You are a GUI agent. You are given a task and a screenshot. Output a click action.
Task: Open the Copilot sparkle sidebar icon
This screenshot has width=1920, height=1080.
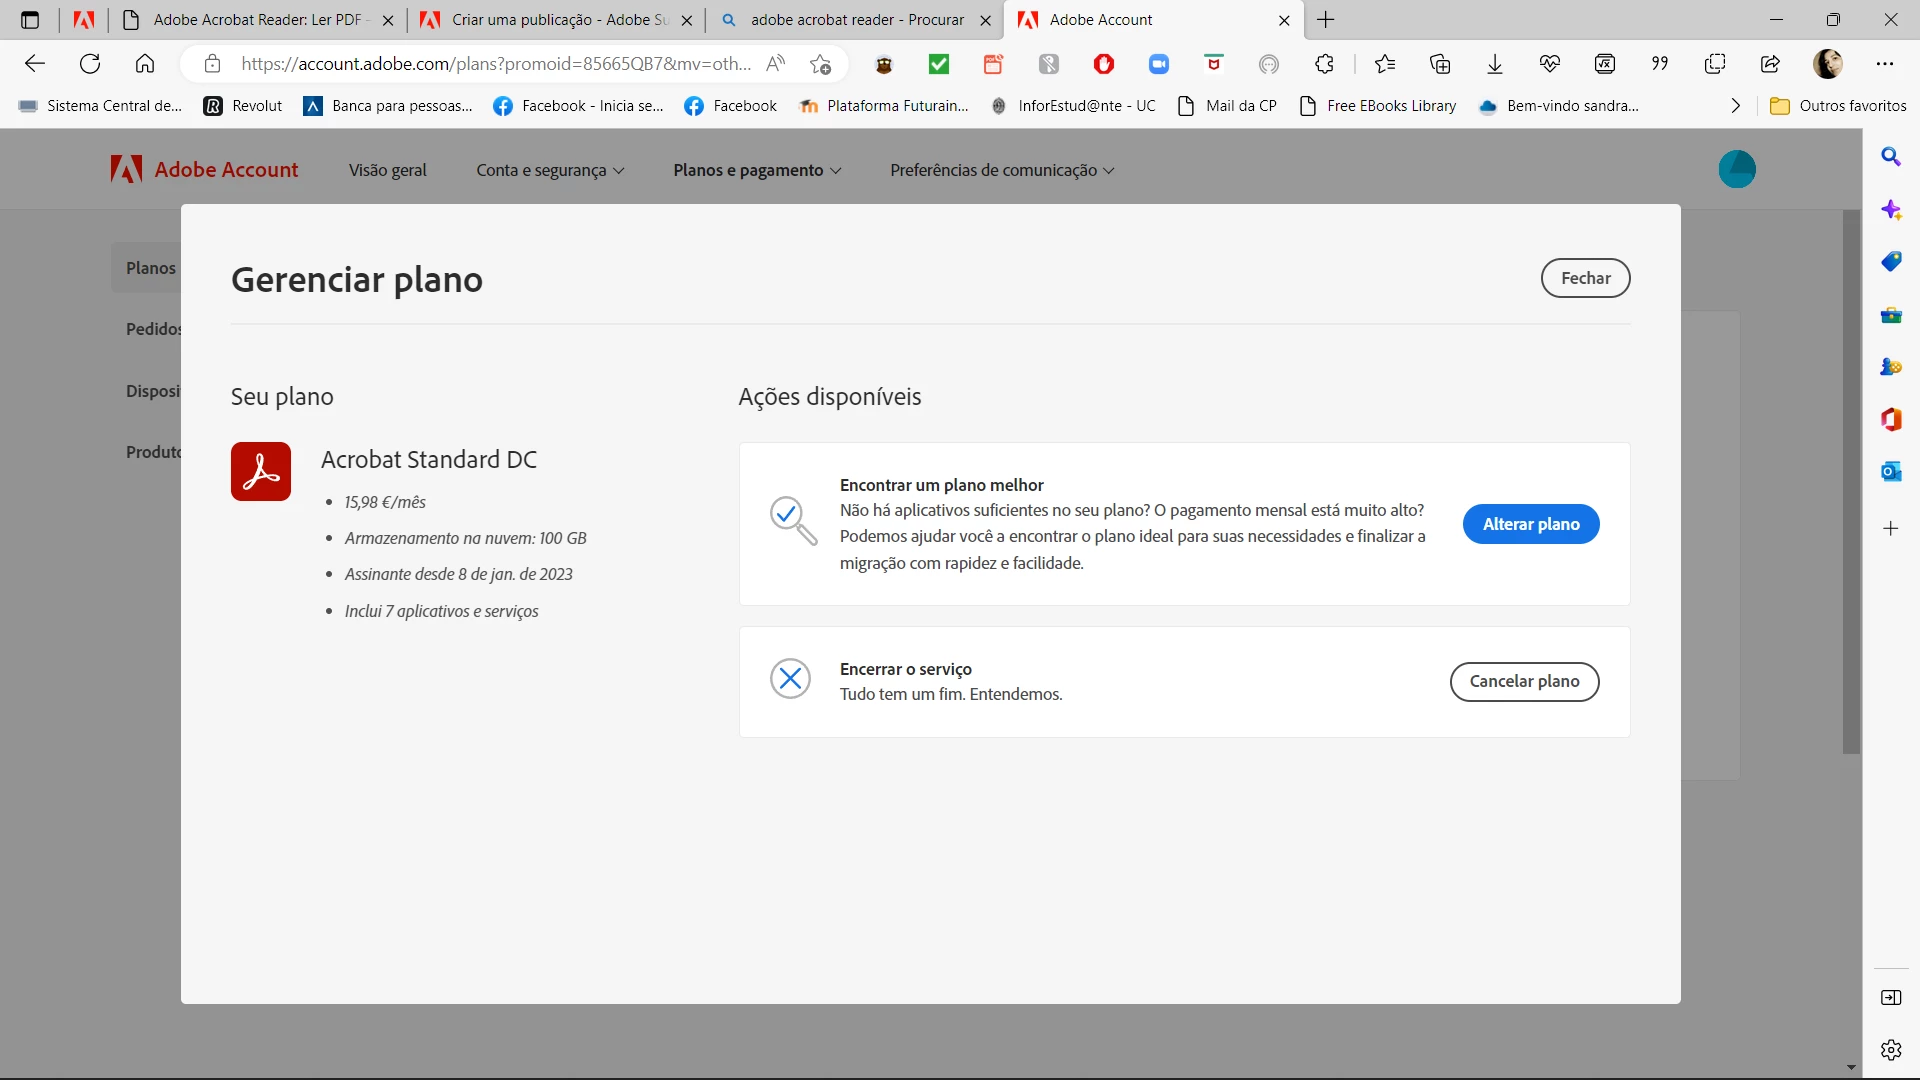click(x=1890, y=210)
